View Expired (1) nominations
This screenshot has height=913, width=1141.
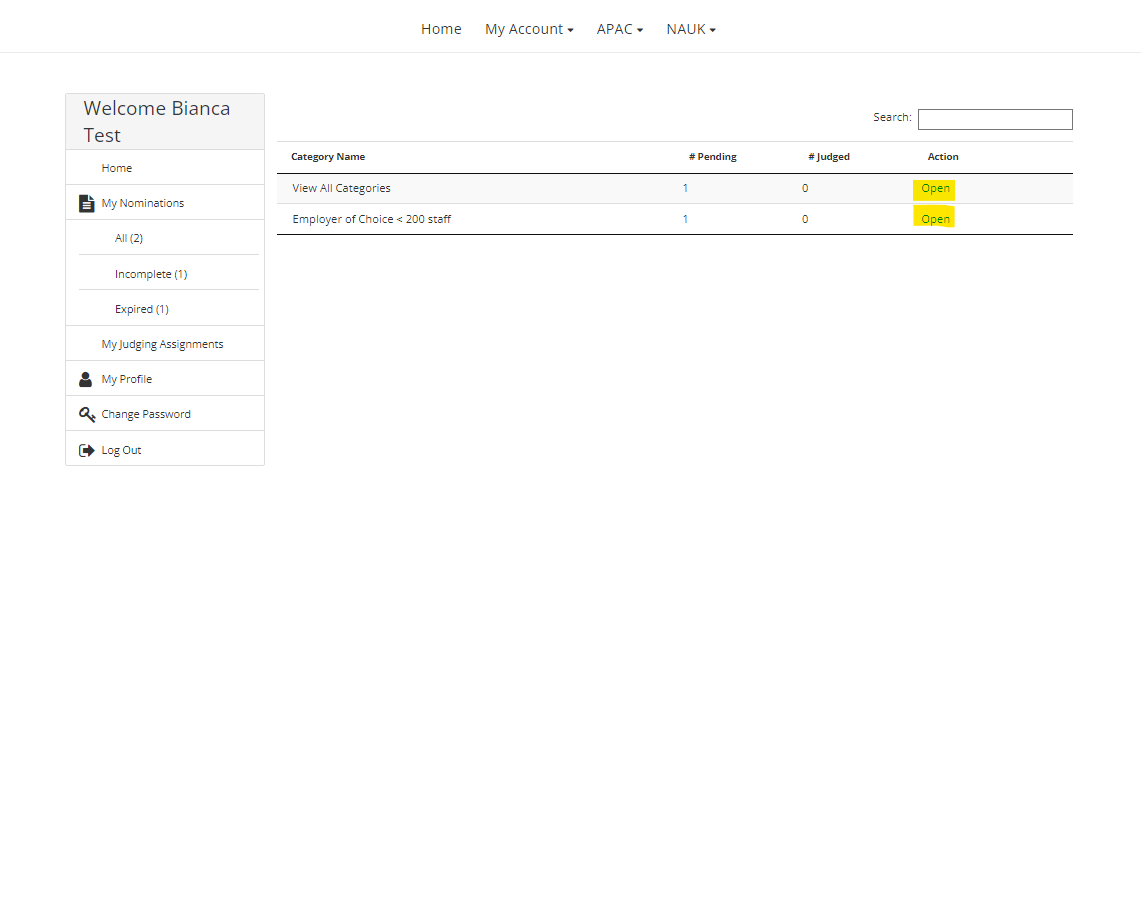[x=141, y=309]
